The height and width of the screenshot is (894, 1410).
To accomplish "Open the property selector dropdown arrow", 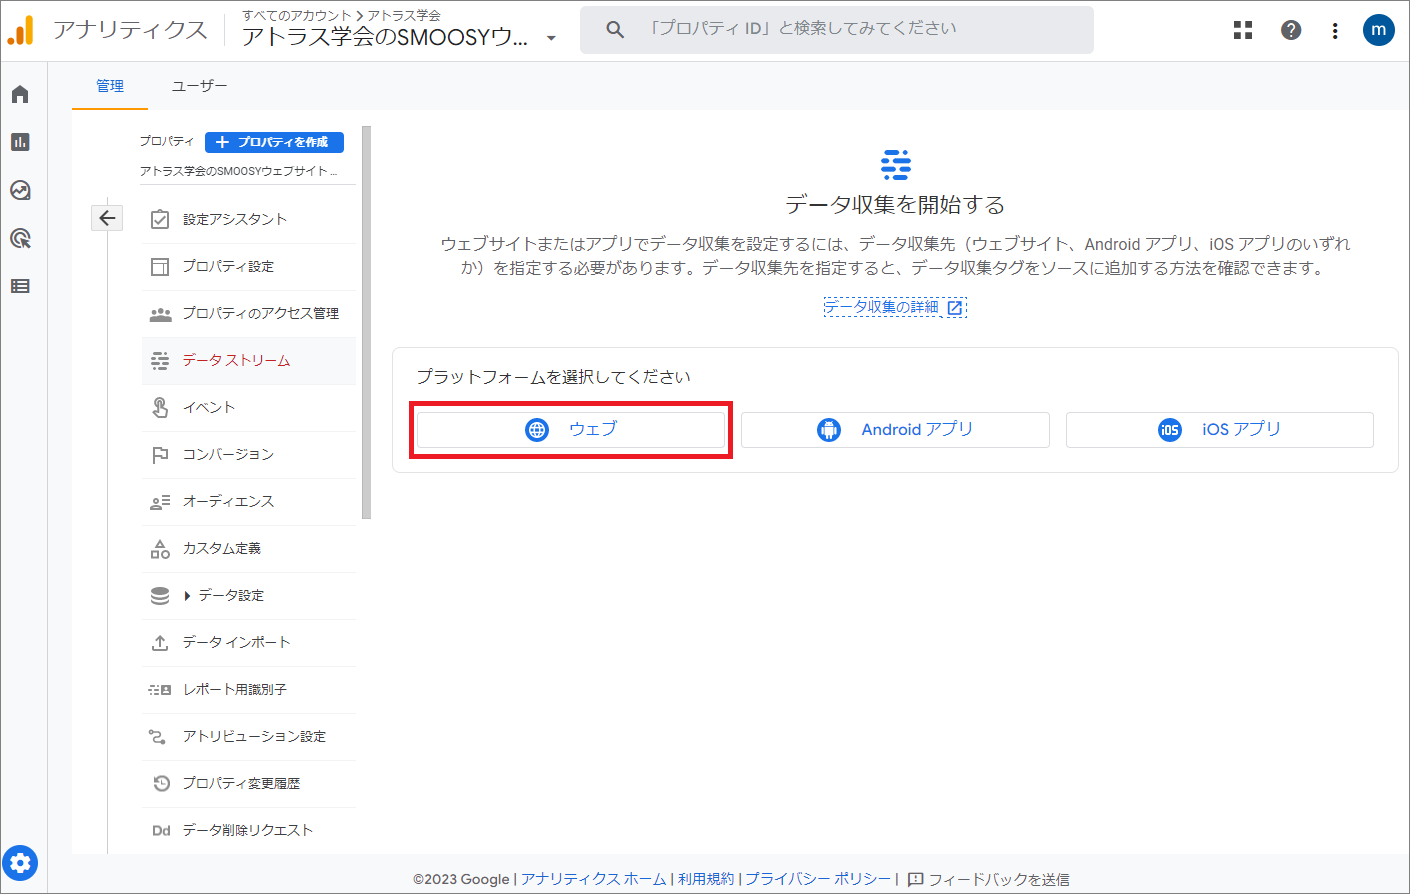I will coord(551,38).
